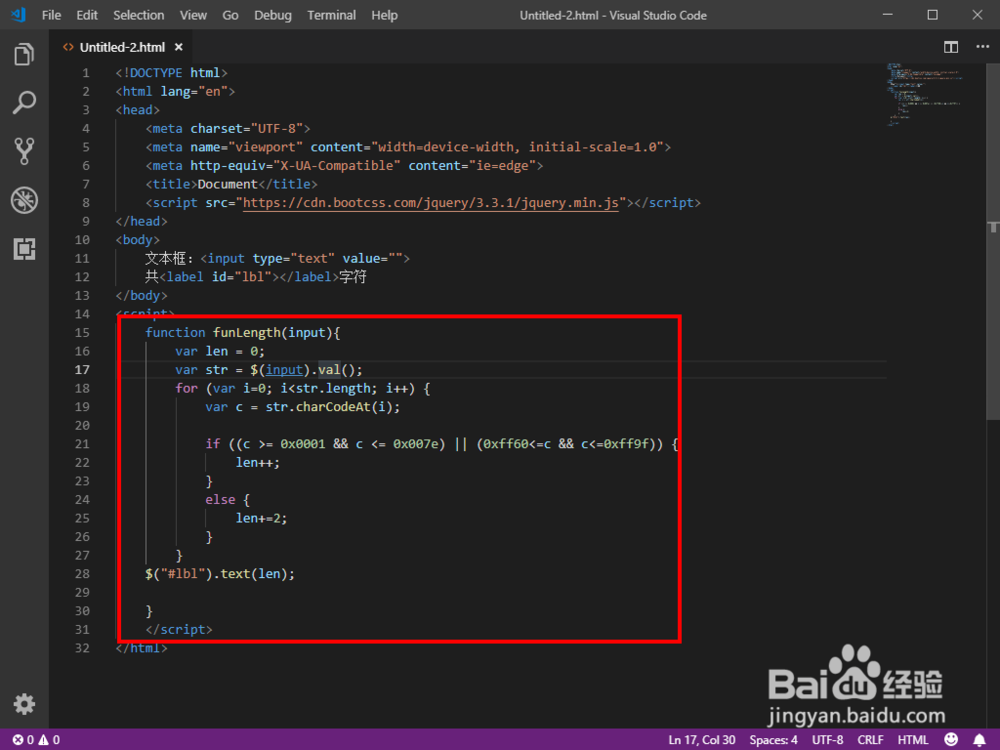Click the meta charset line

click(x=228, y=129)
